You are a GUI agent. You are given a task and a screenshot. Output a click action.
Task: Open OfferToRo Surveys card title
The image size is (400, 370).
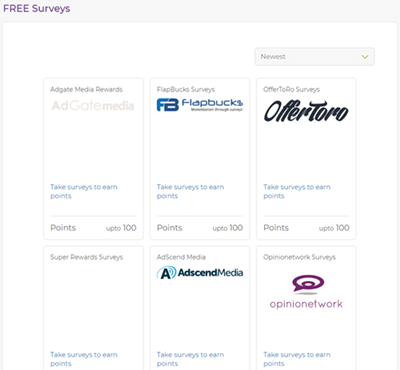[291, 89]
